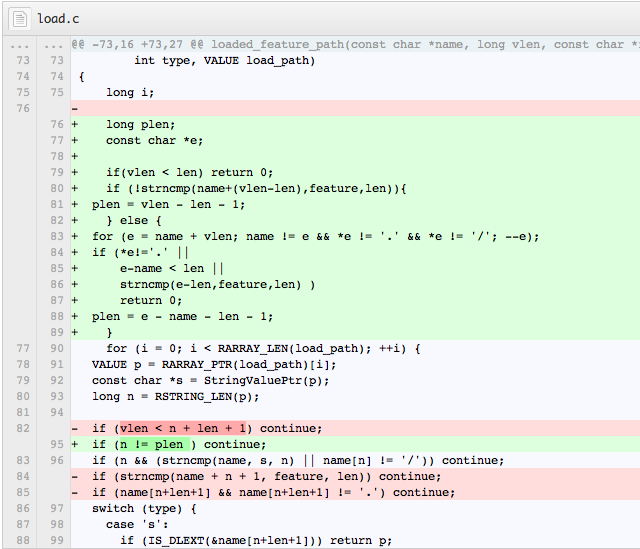Click the line 'long n = RSTRING_LEN(p);'
Viewport: 640px width, 549px height.
(176, 396)
